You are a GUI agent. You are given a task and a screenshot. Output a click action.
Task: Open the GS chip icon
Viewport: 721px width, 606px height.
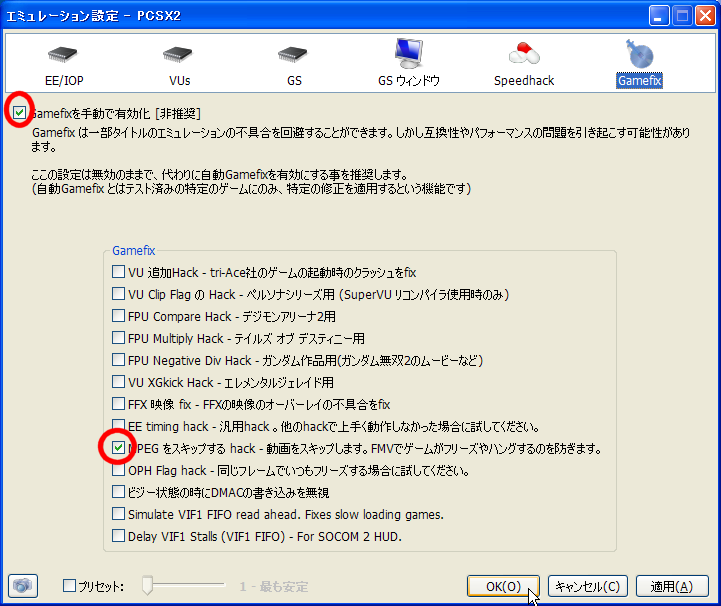coord(293,55)
